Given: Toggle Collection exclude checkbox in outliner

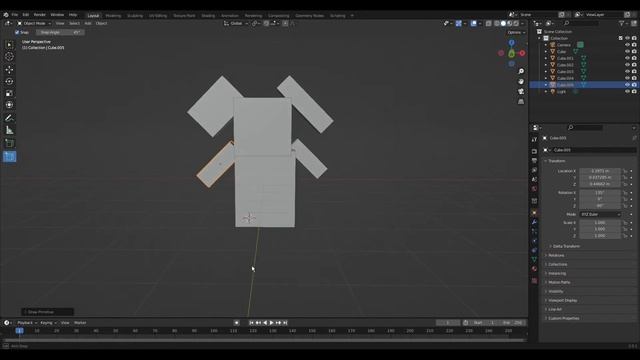Looking at the screenshot, I should click(x=621, y=38).
